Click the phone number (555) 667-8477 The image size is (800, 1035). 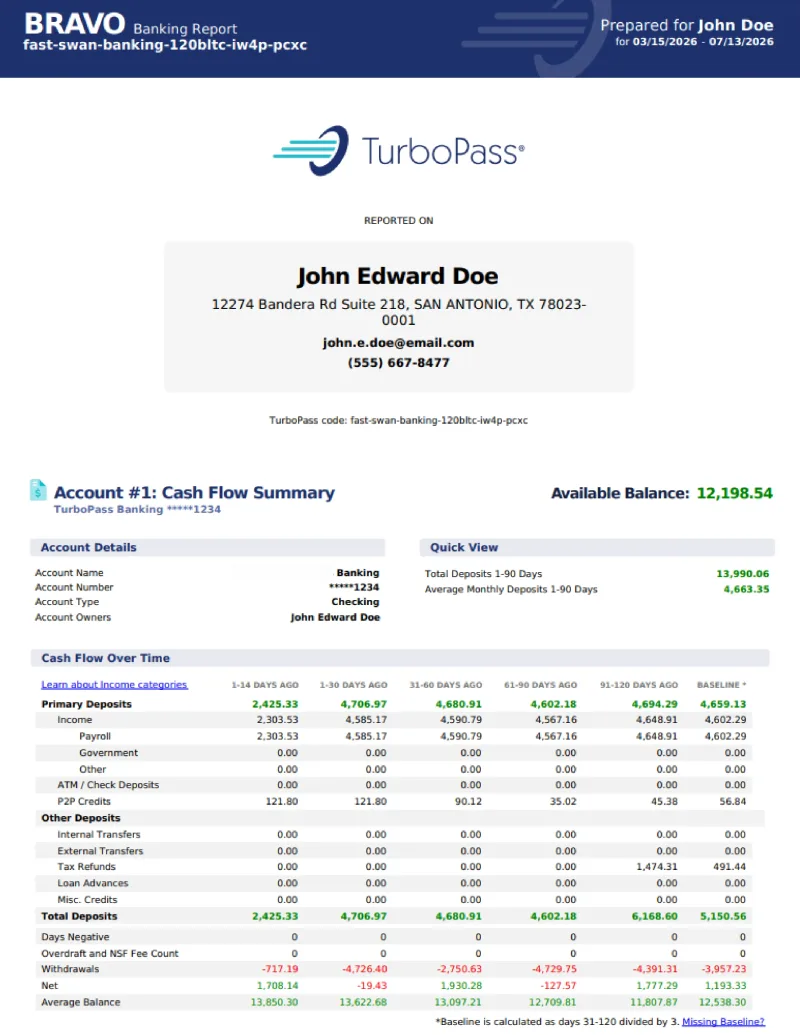(399, 362)
